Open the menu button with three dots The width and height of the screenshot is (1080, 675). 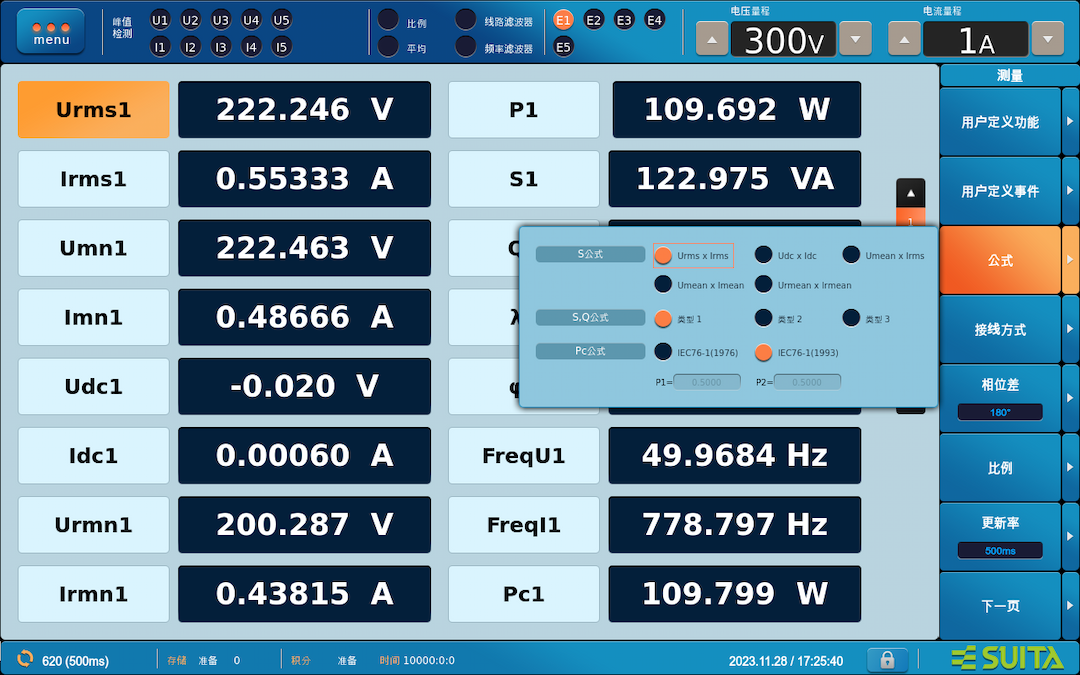51,32
